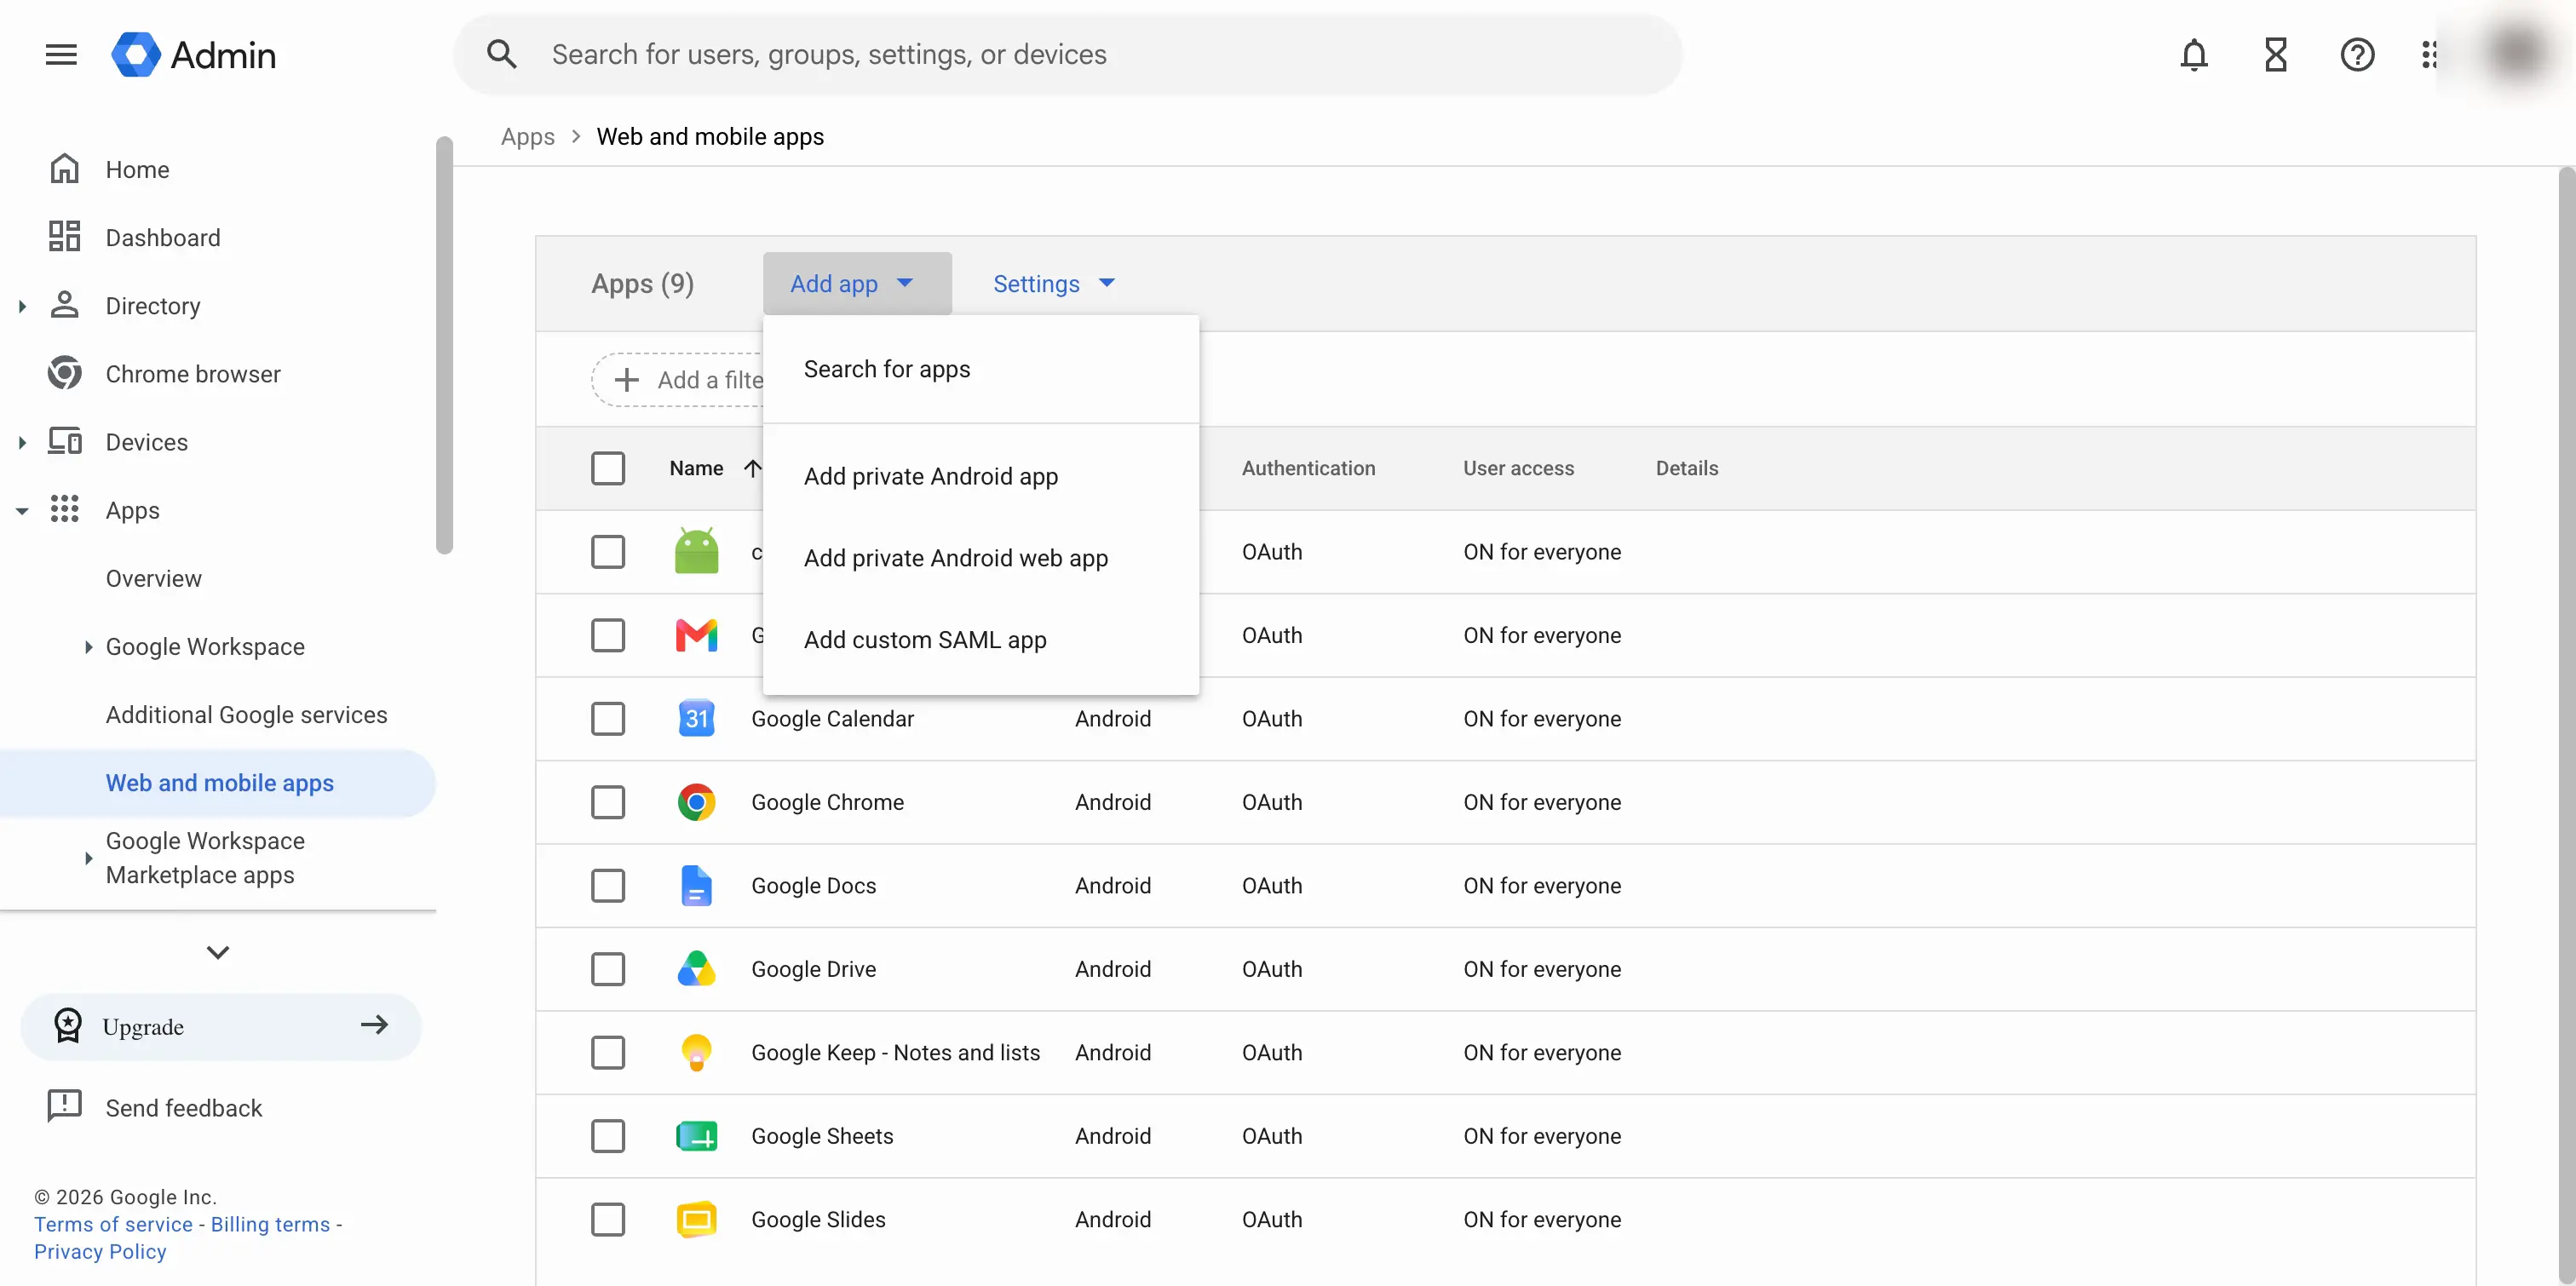Check the Google Drive row checkbox
Screen dimensions: 2576x1286
click(608, 968)
